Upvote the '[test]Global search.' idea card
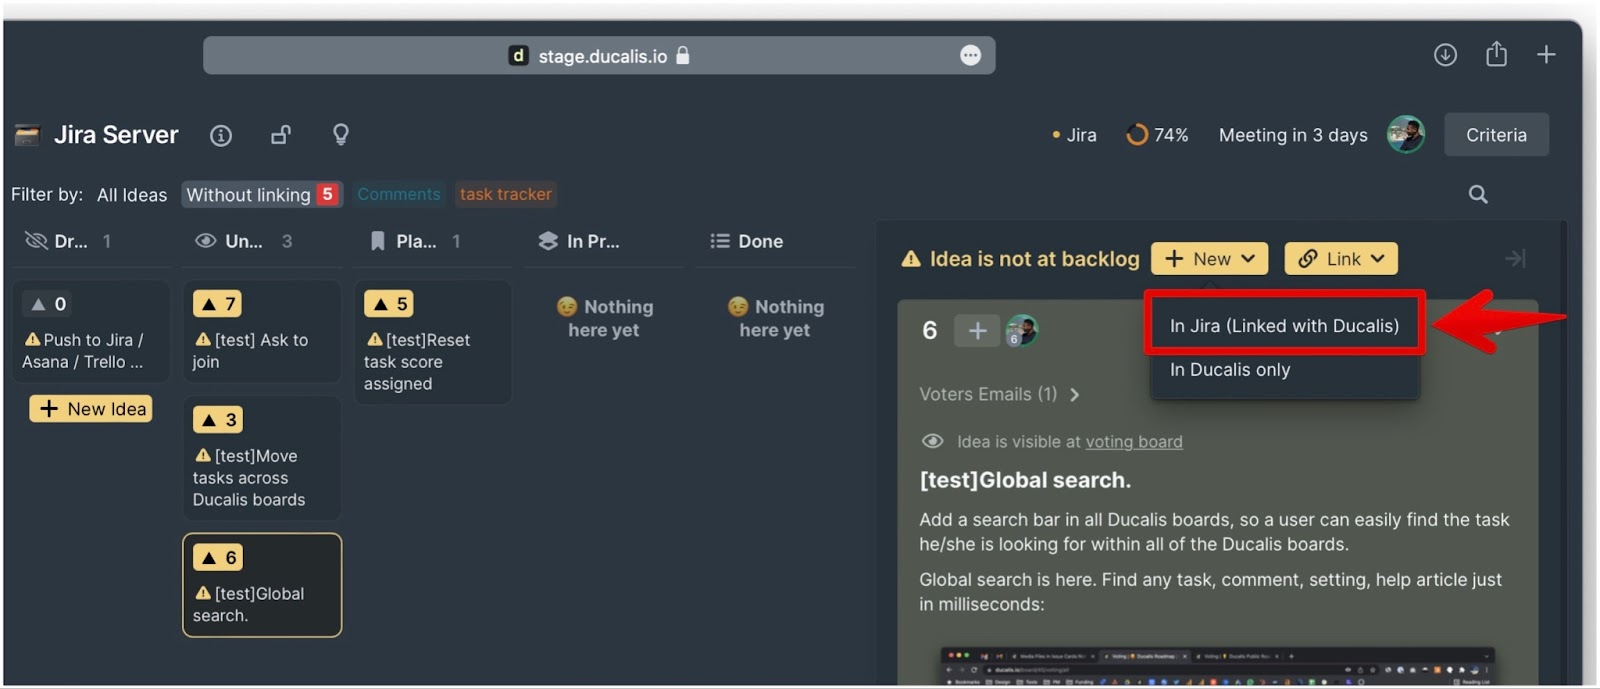The height and width of the screenshot is (689, 1600). 218,558
